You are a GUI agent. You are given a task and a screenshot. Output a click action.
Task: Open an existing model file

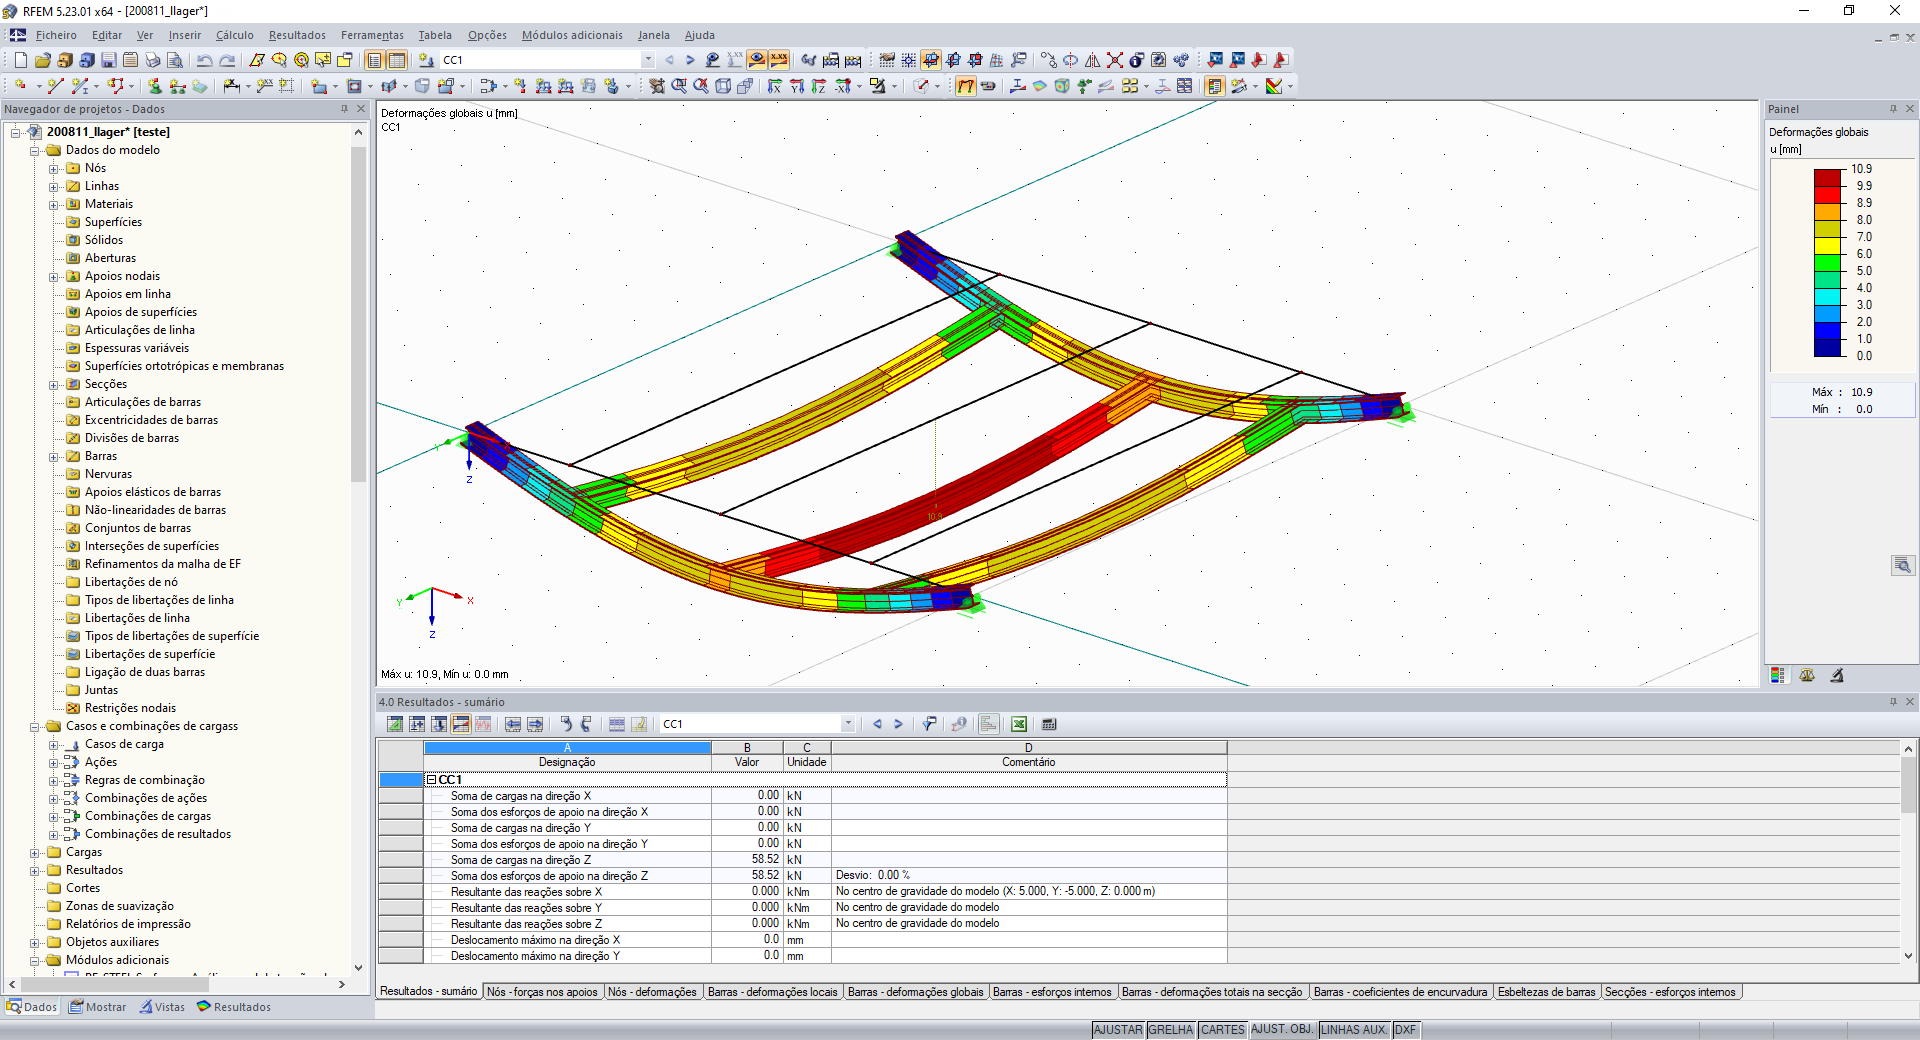(x=42, y=60)
